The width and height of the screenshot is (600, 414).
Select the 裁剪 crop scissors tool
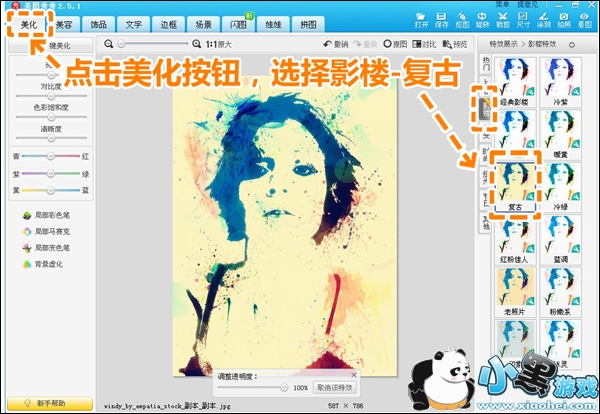coord(503,20)
